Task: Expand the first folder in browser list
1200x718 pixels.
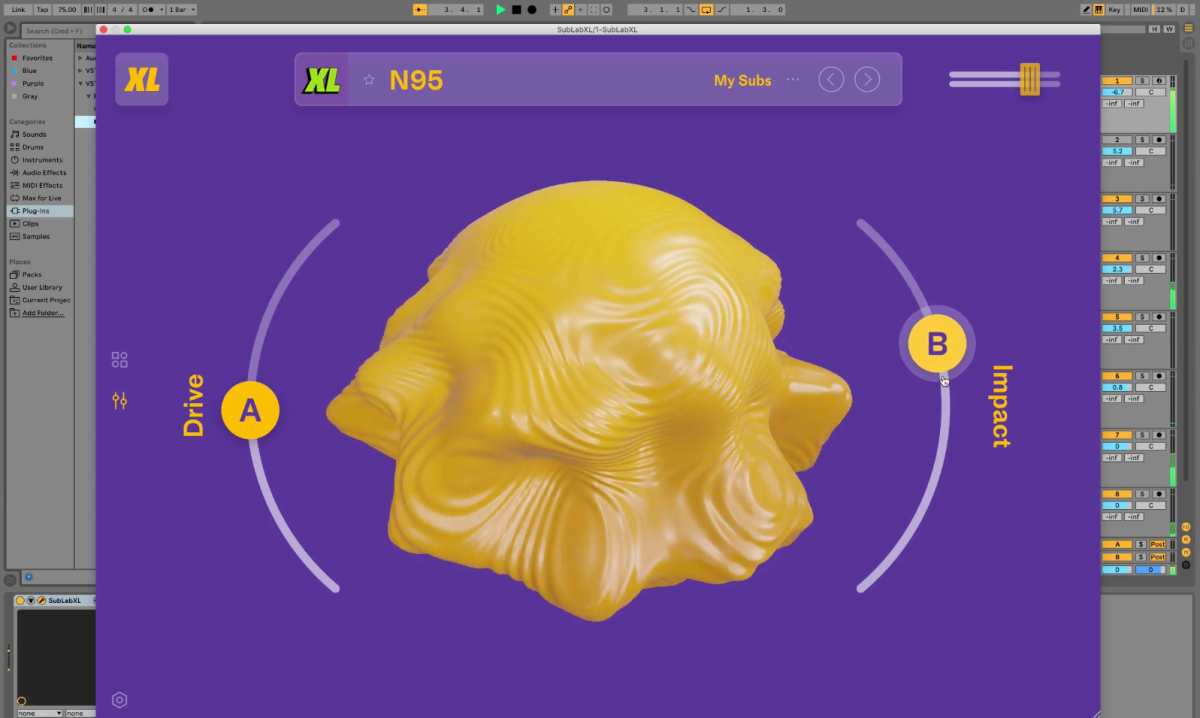Action: [x=80, y=58]
